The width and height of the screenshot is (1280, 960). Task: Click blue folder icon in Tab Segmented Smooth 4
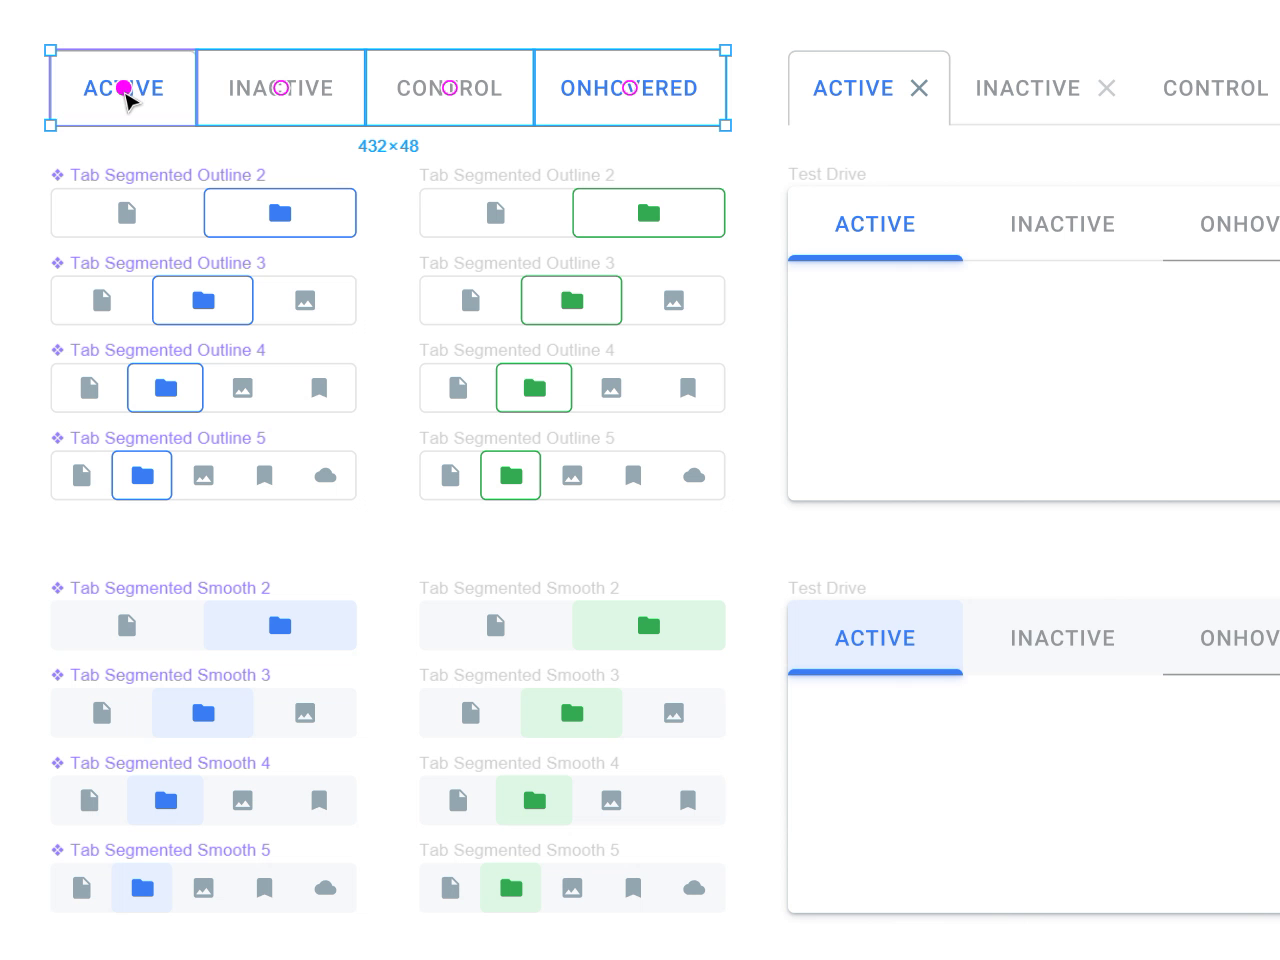tap(166, 800)
